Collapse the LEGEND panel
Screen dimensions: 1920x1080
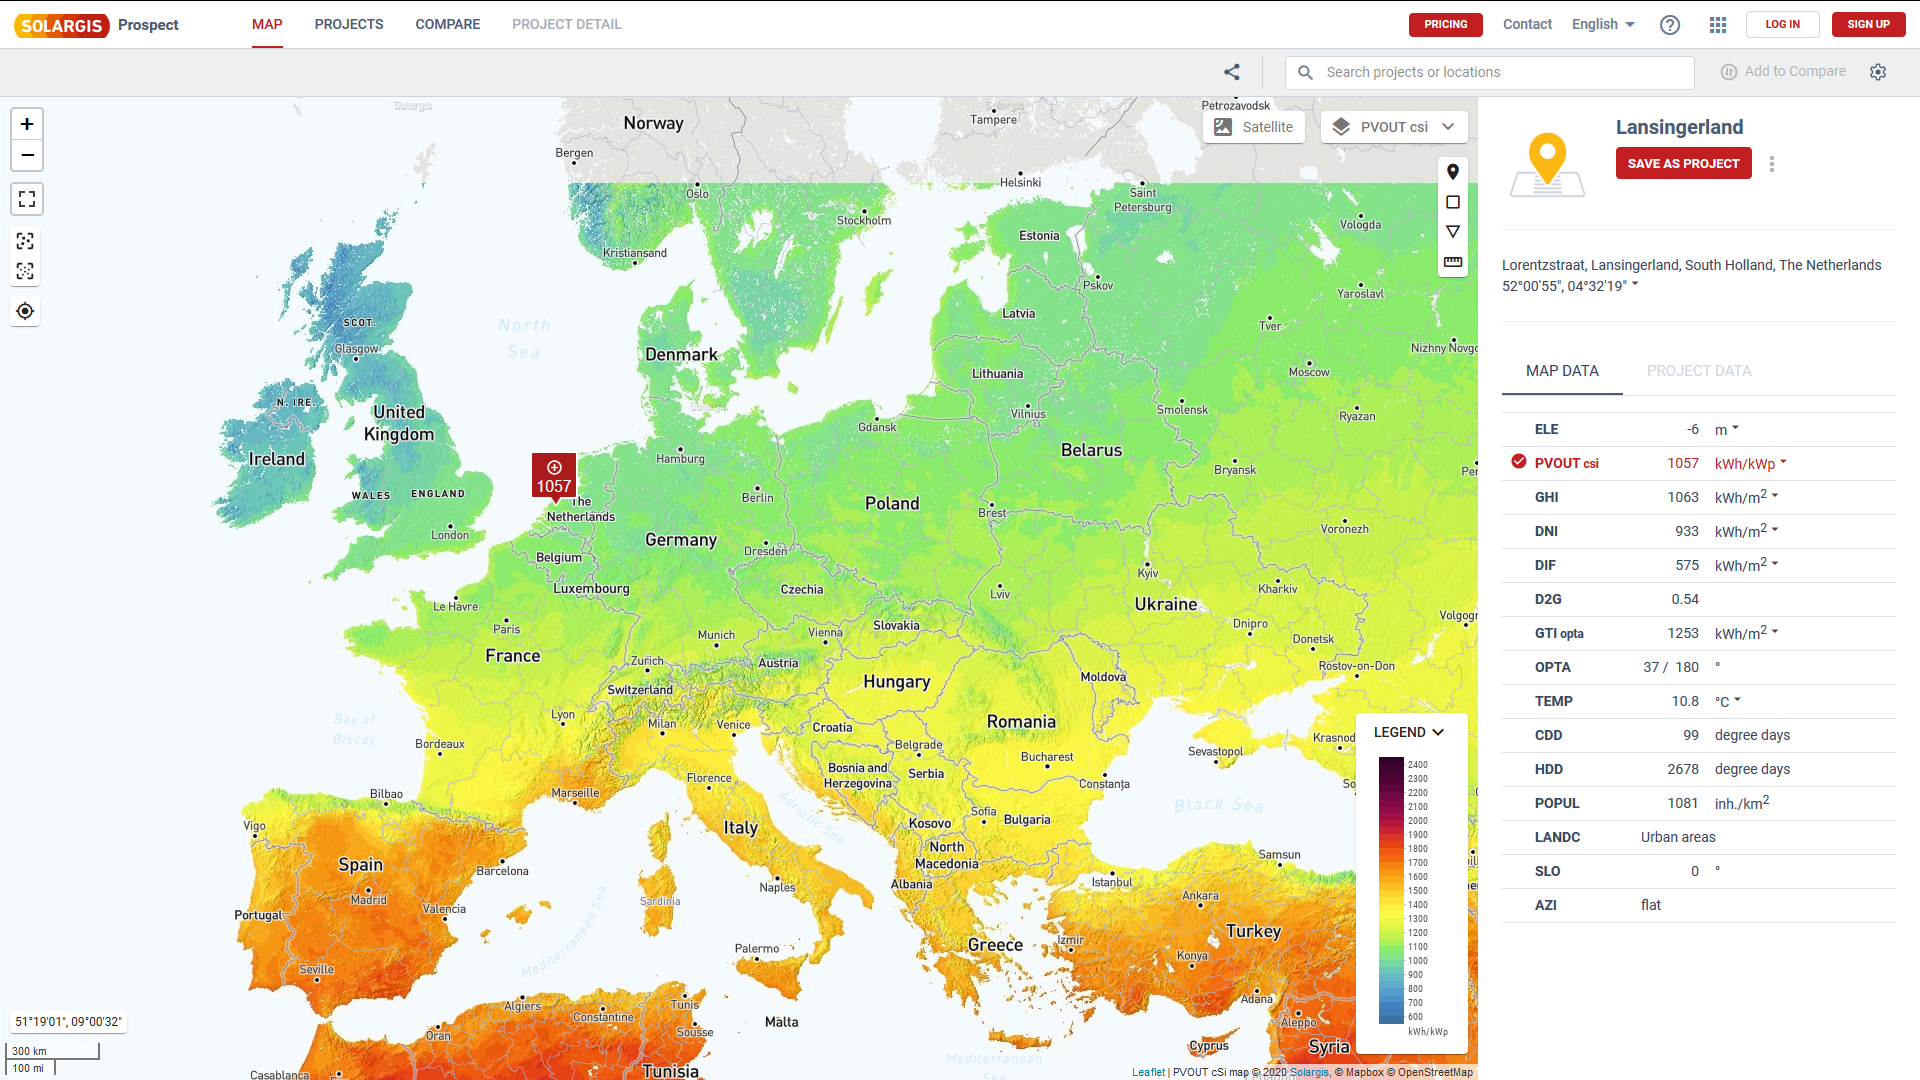pyautogui.click(x=1409, y=732)
